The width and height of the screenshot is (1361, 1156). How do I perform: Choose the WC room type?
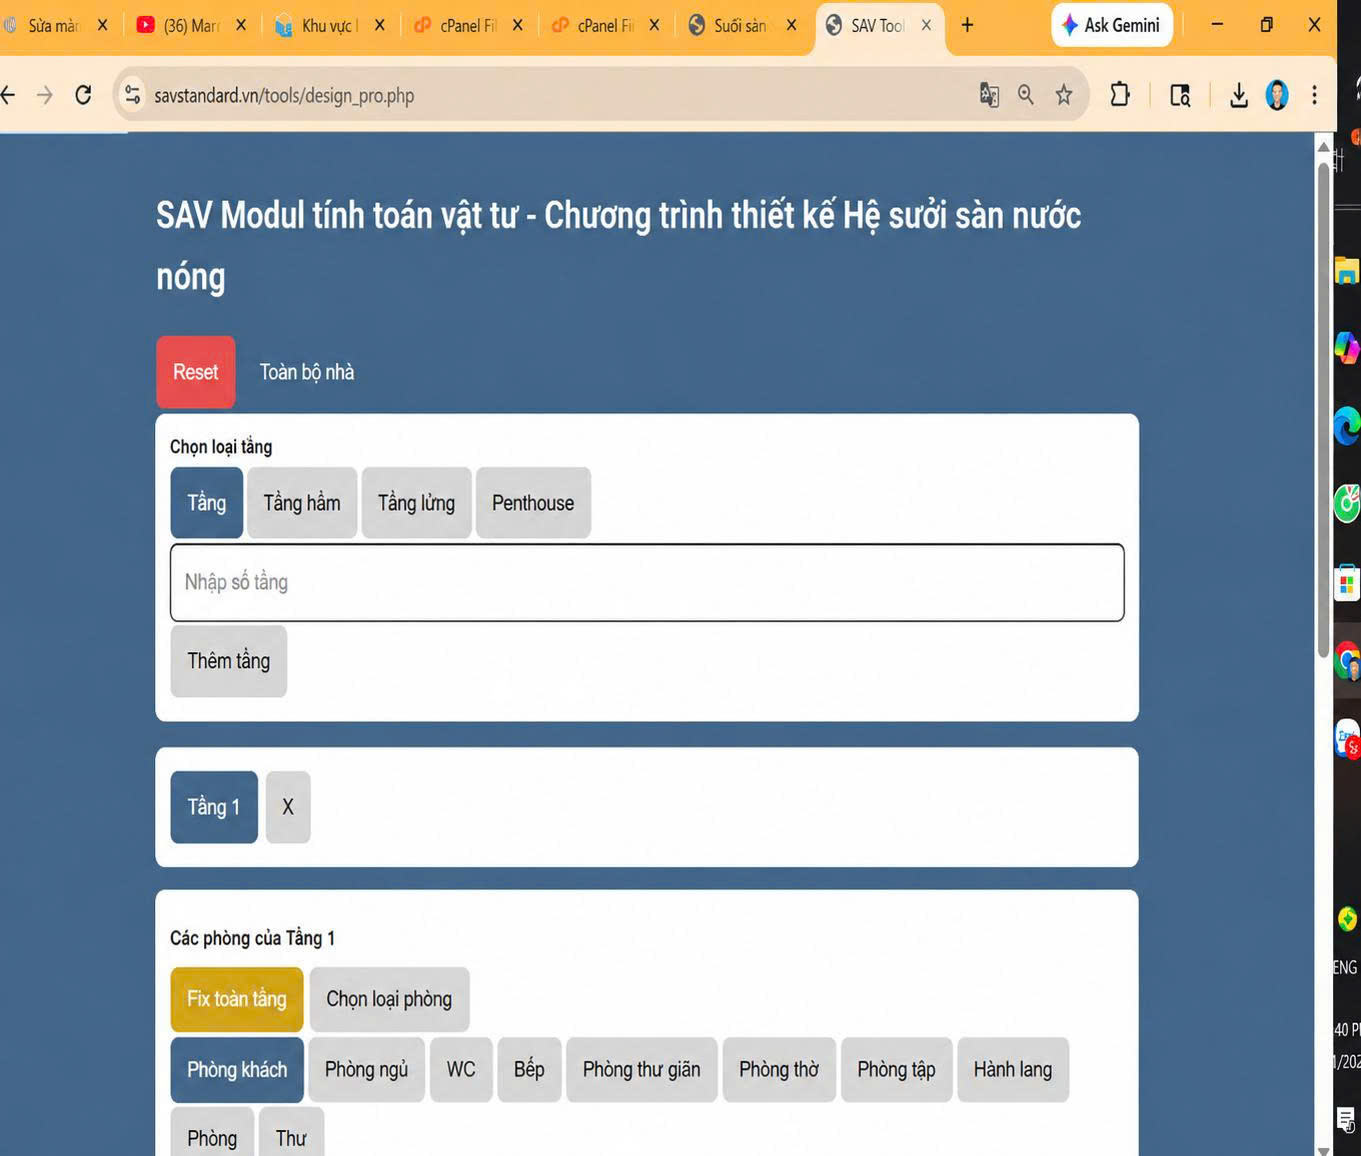pyautogui.click(x=461, y=1070)
